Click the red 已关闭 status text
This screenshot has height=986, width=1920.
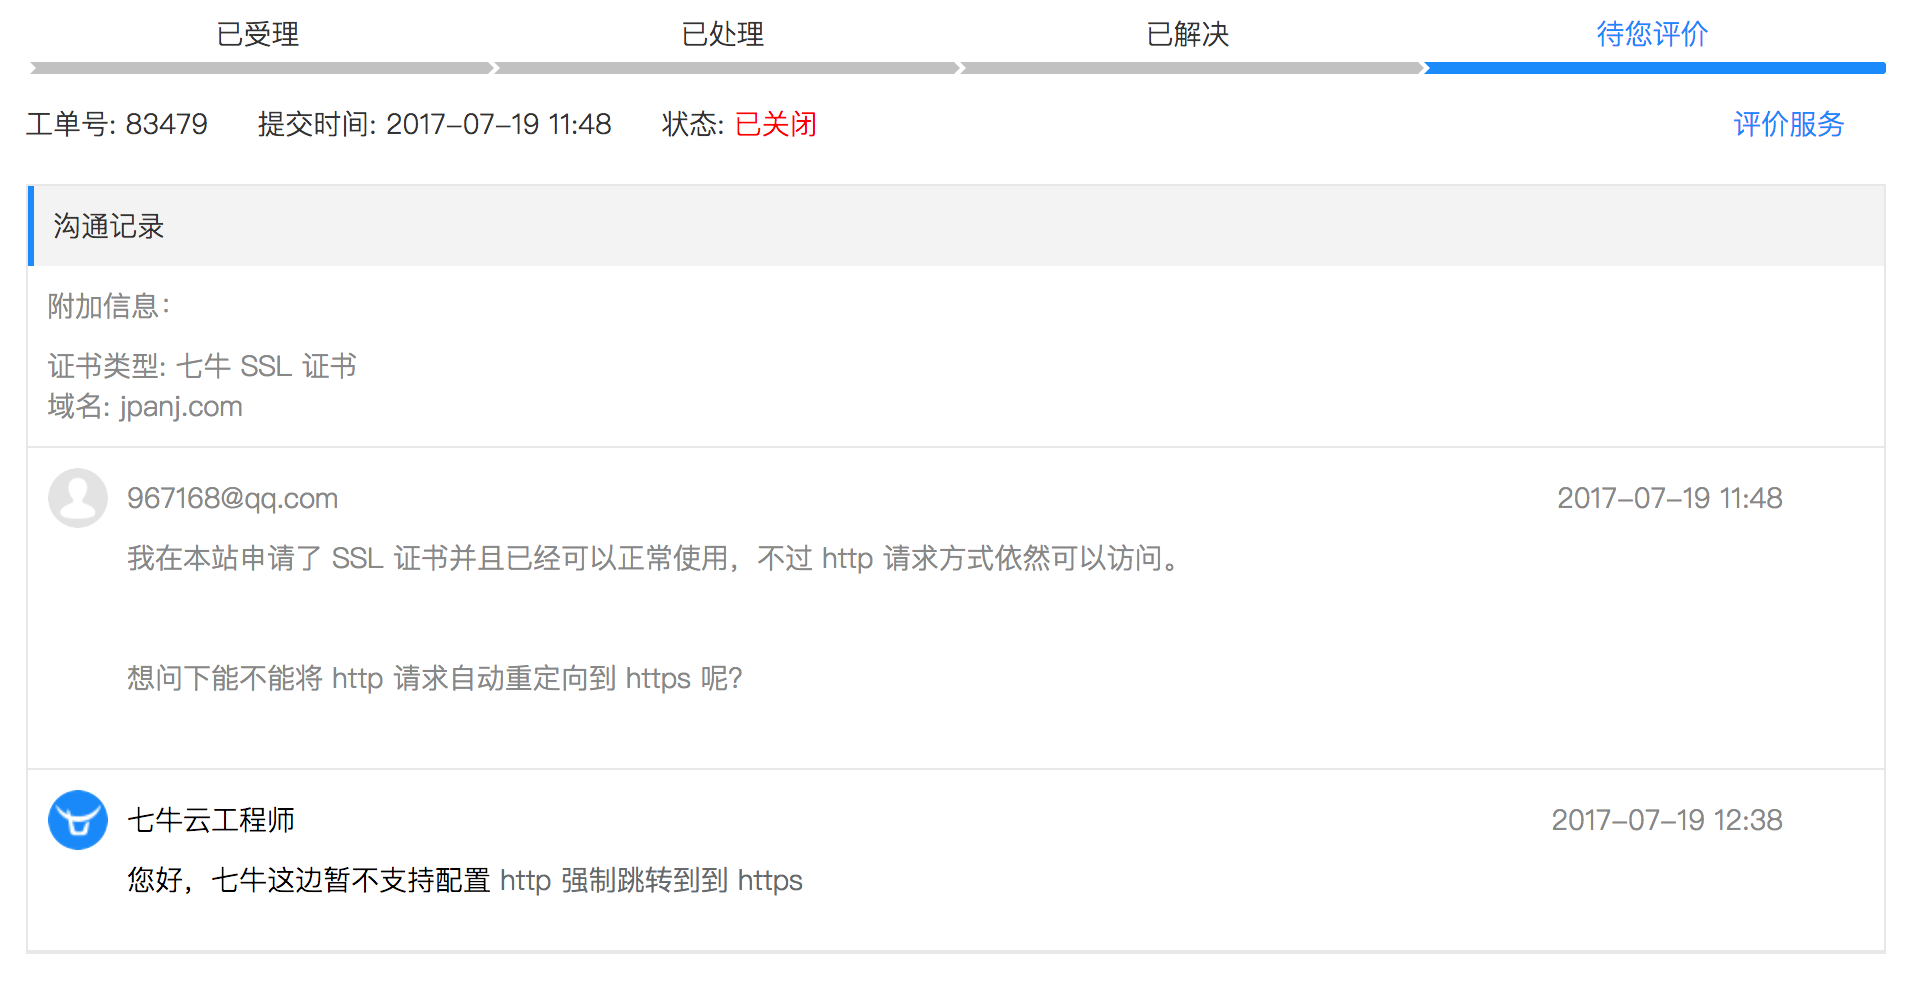tap(775, 124)
